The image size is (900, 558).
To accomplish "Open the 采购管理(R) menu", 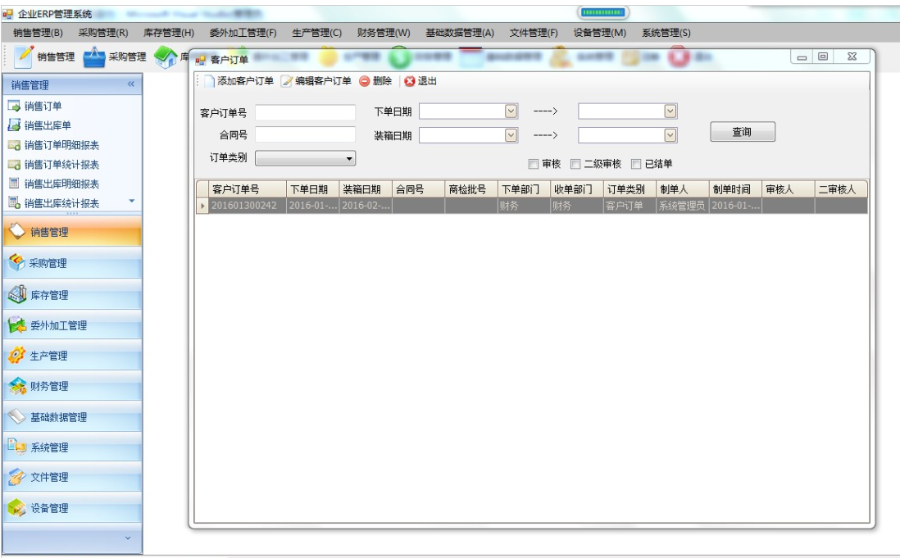I will click(103, 33).
